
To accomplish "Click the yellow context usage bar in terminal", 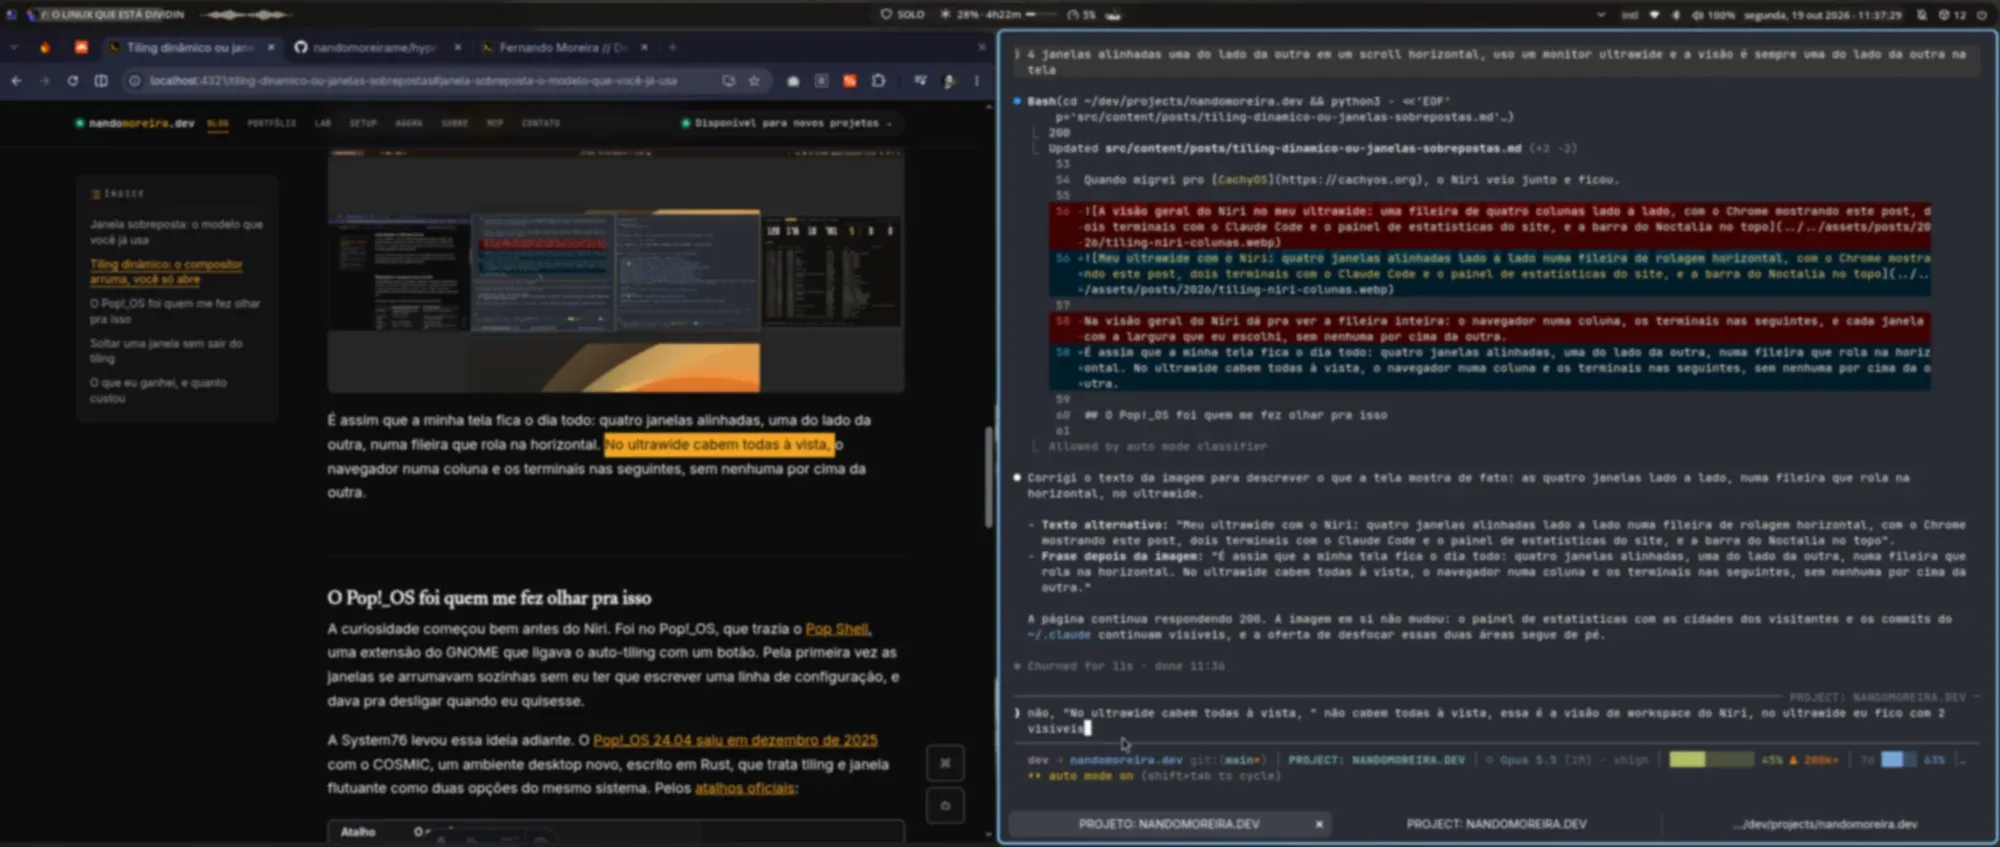I will point(1711,760).
